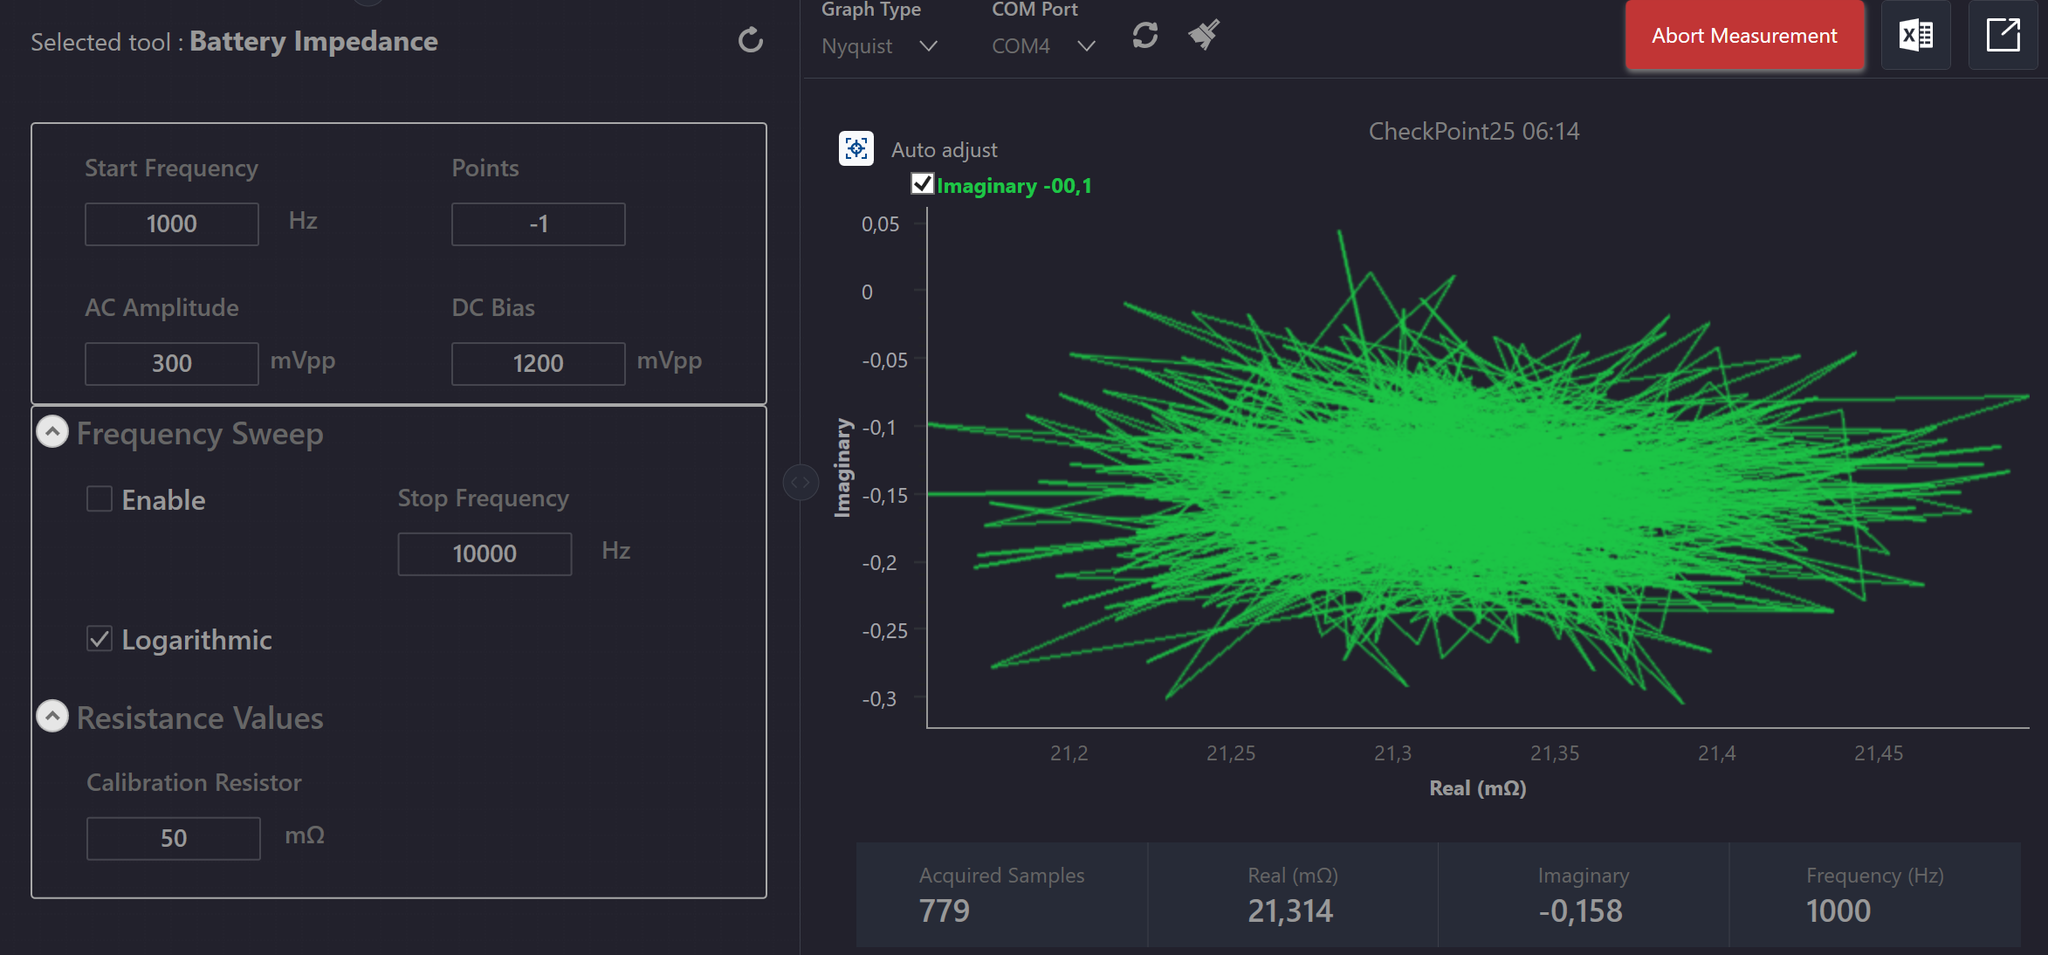Viewport: 2048px width, 955px height.
Task: Toggle the Imaginary series checkbox
Action: 922,184
